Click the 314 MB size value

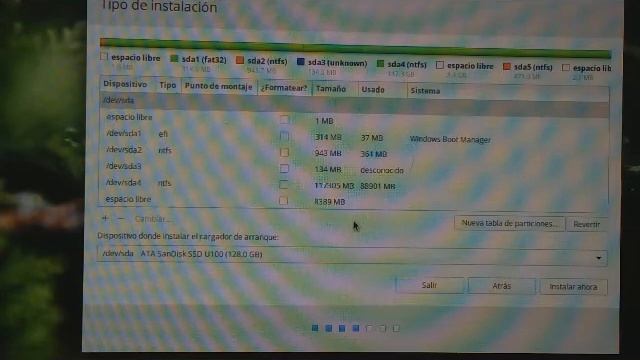point(328,137)
